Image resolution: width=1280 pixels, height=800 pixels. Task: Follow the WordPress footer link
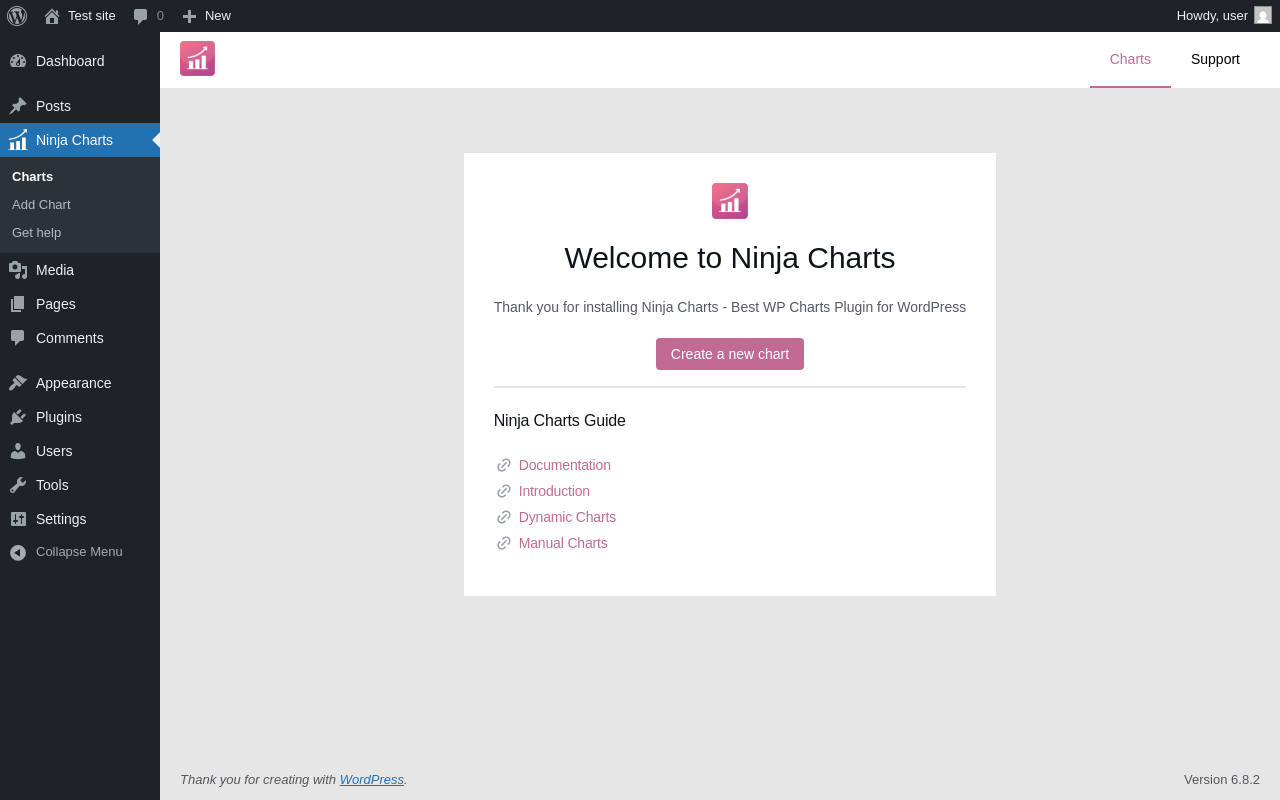point(372,779)
